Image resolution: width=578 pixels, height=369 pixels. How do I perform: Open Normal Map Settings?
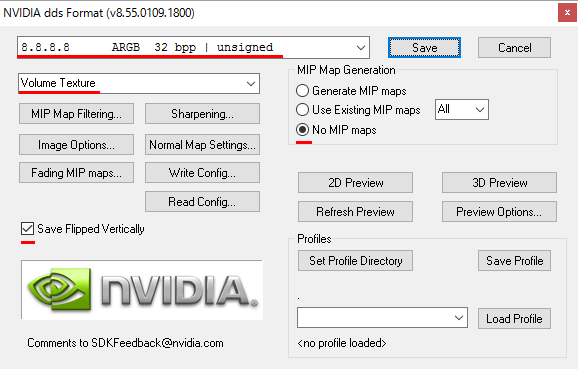point(202,145)
